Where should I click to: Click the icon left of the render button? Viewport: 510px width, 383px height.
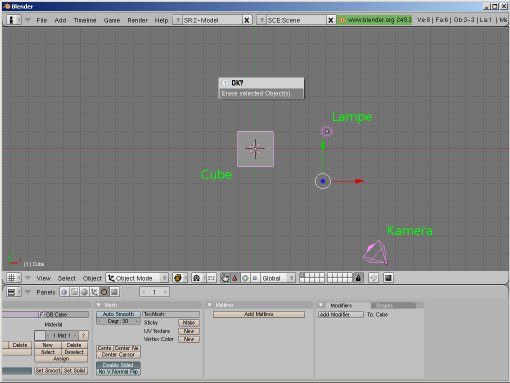point(373,278)
